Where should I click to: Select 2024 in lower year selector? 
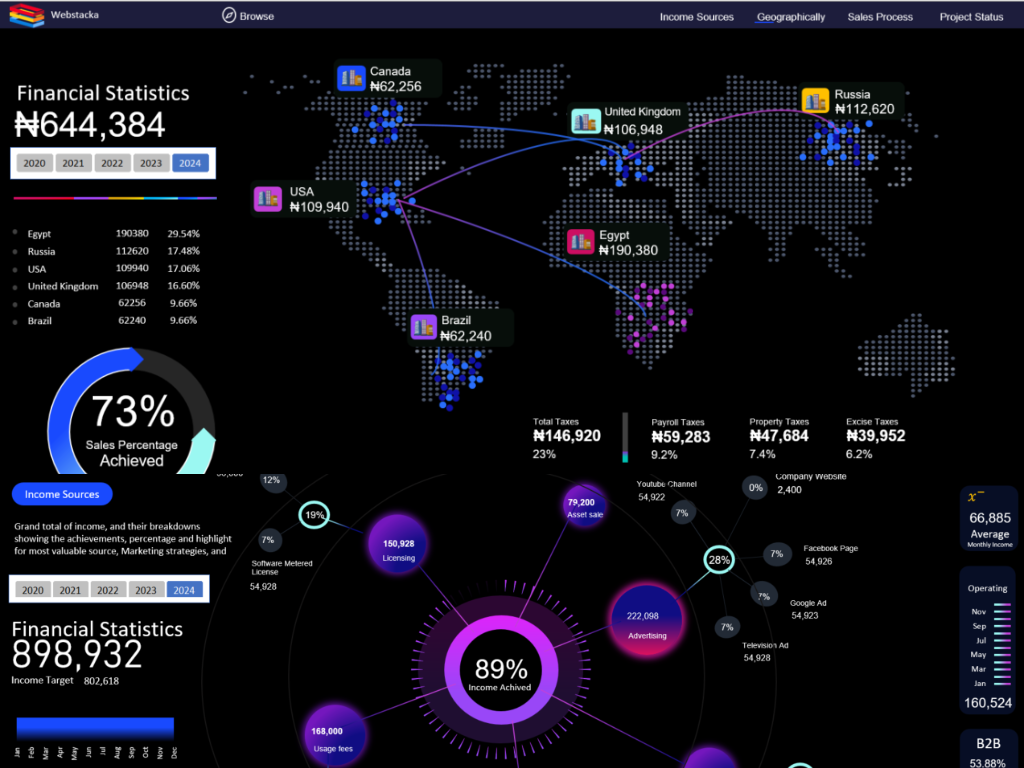point(184,590)
